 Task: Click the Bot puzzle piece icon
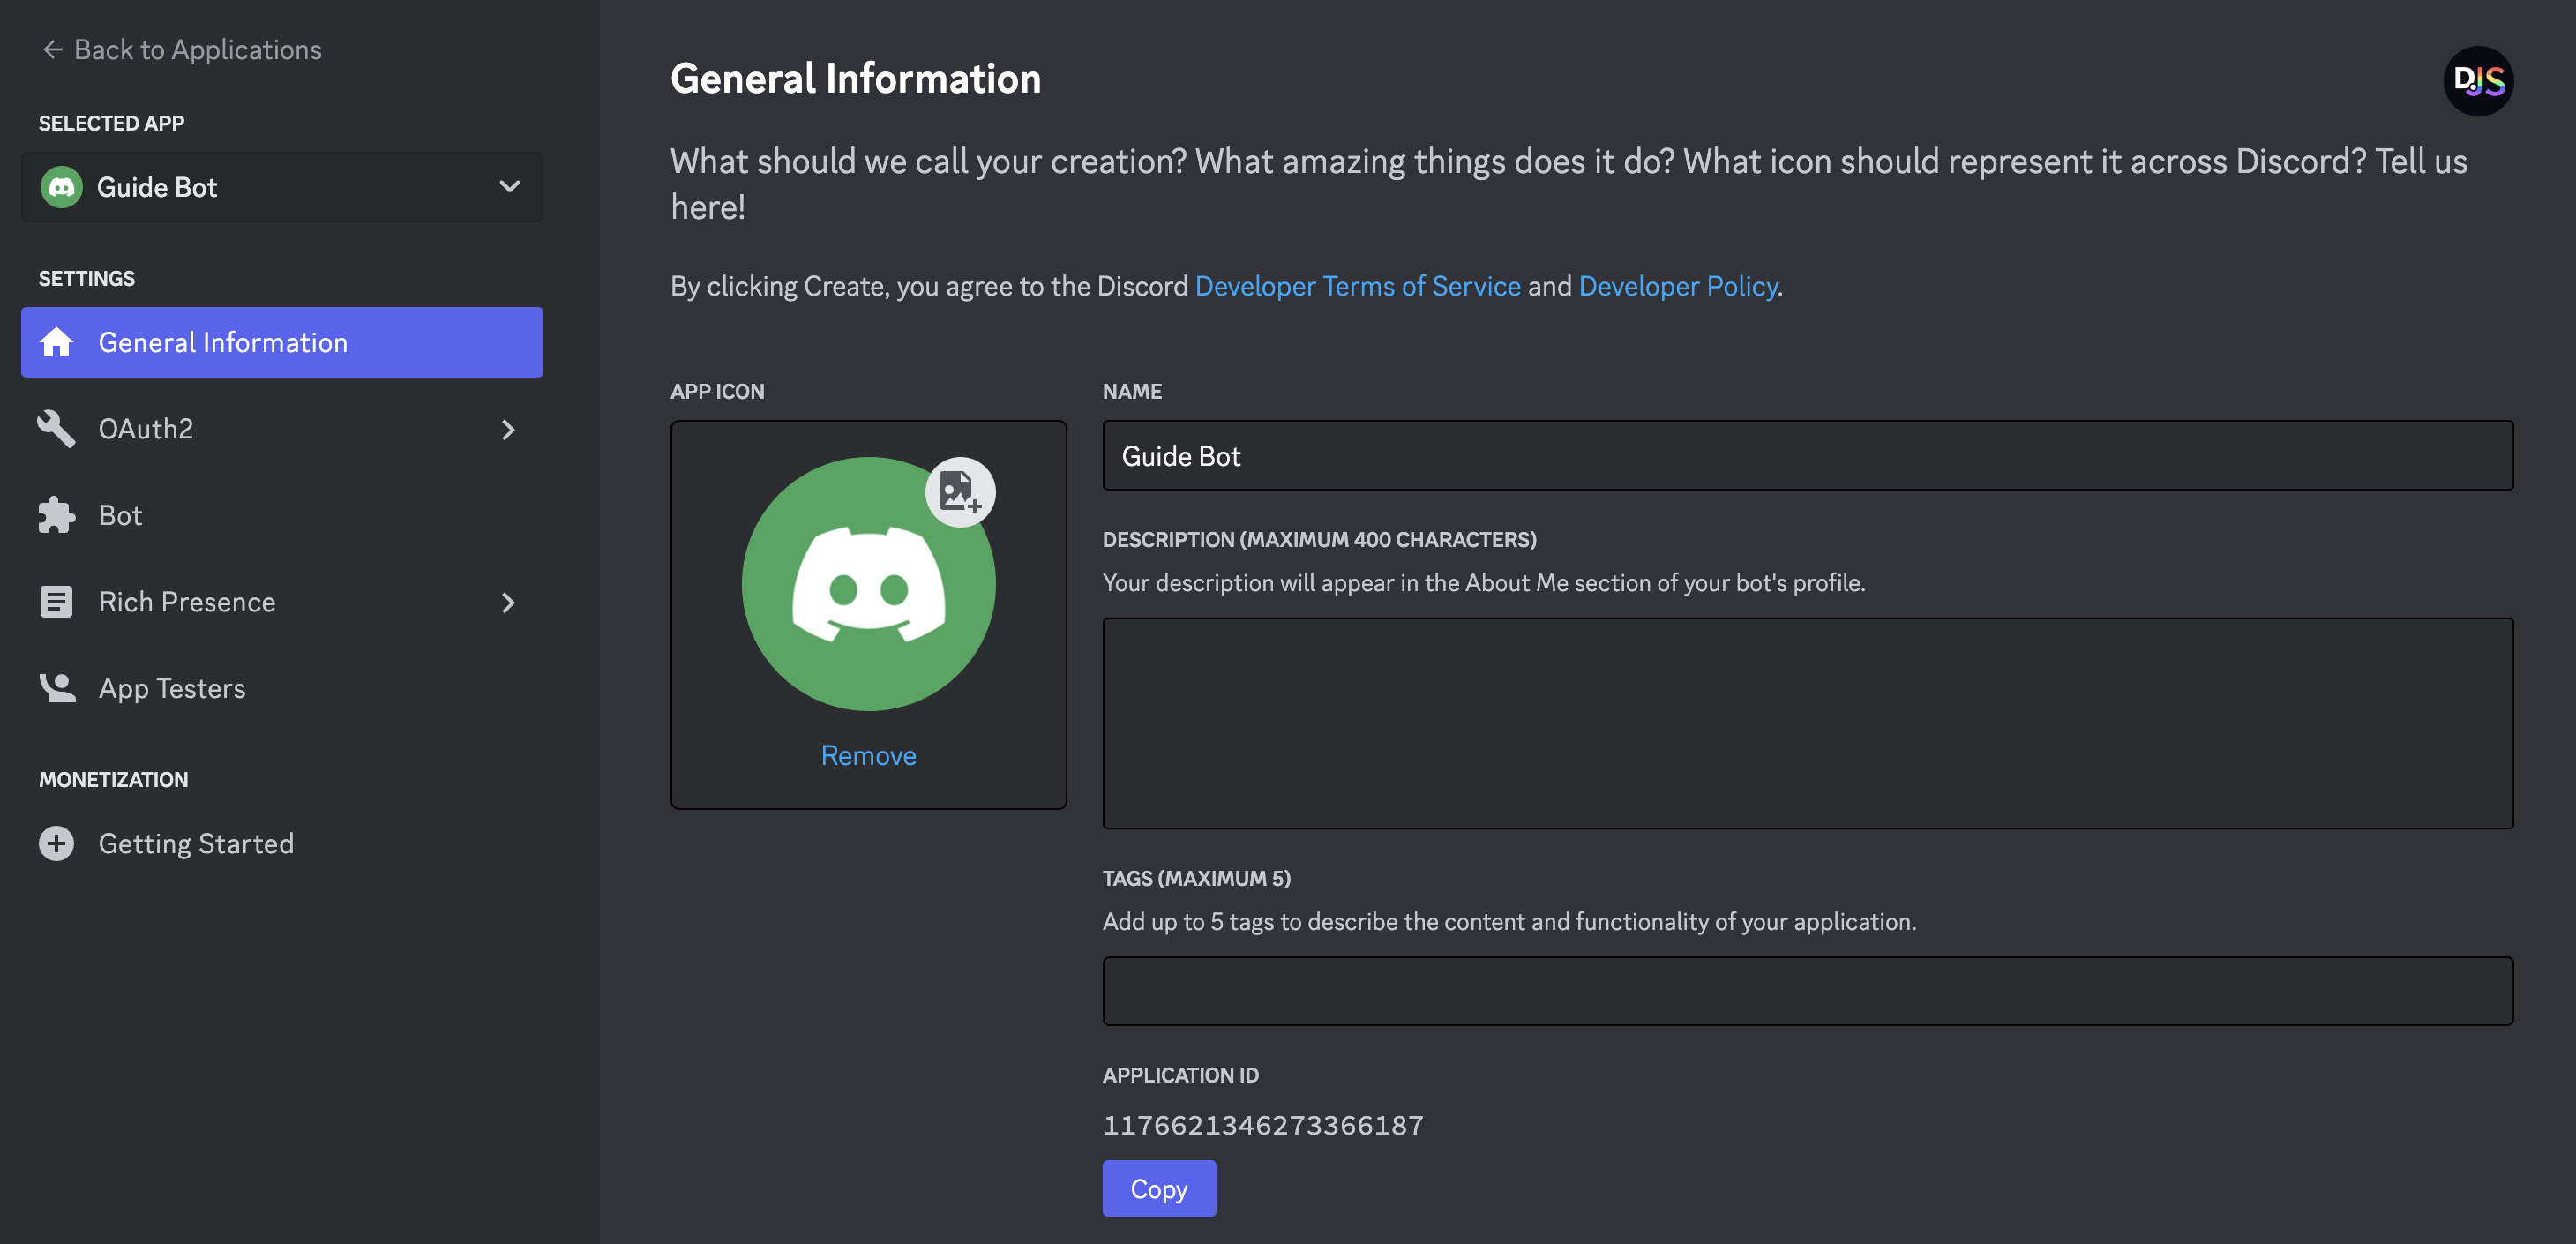(56, 515)
